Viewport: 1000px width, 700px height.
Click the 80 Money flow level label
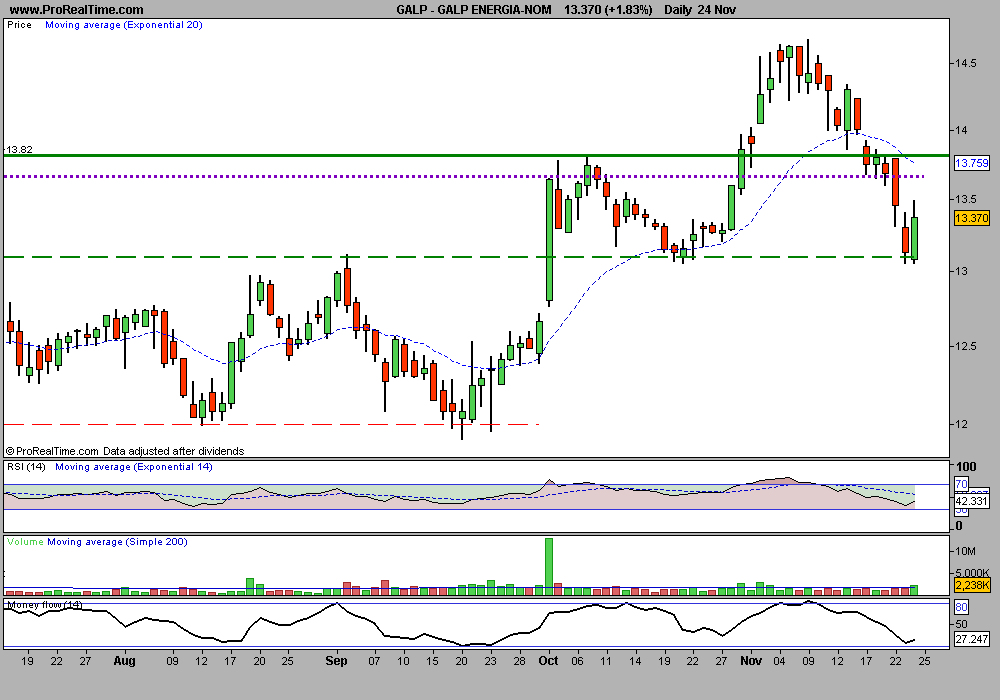(961, 607)
